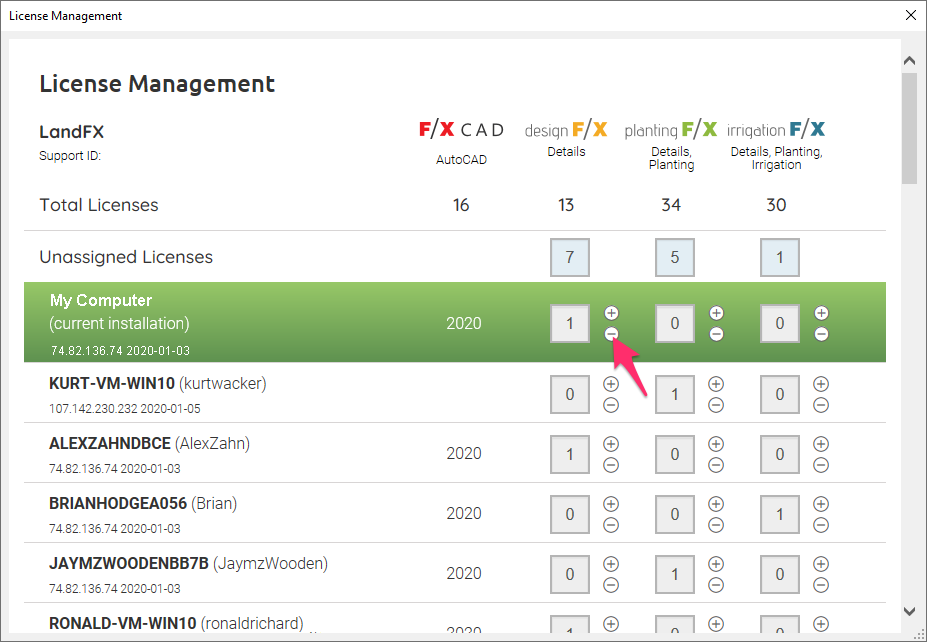Select the My Computer current installation row
The image size is (927, 642).
(455, 322)
